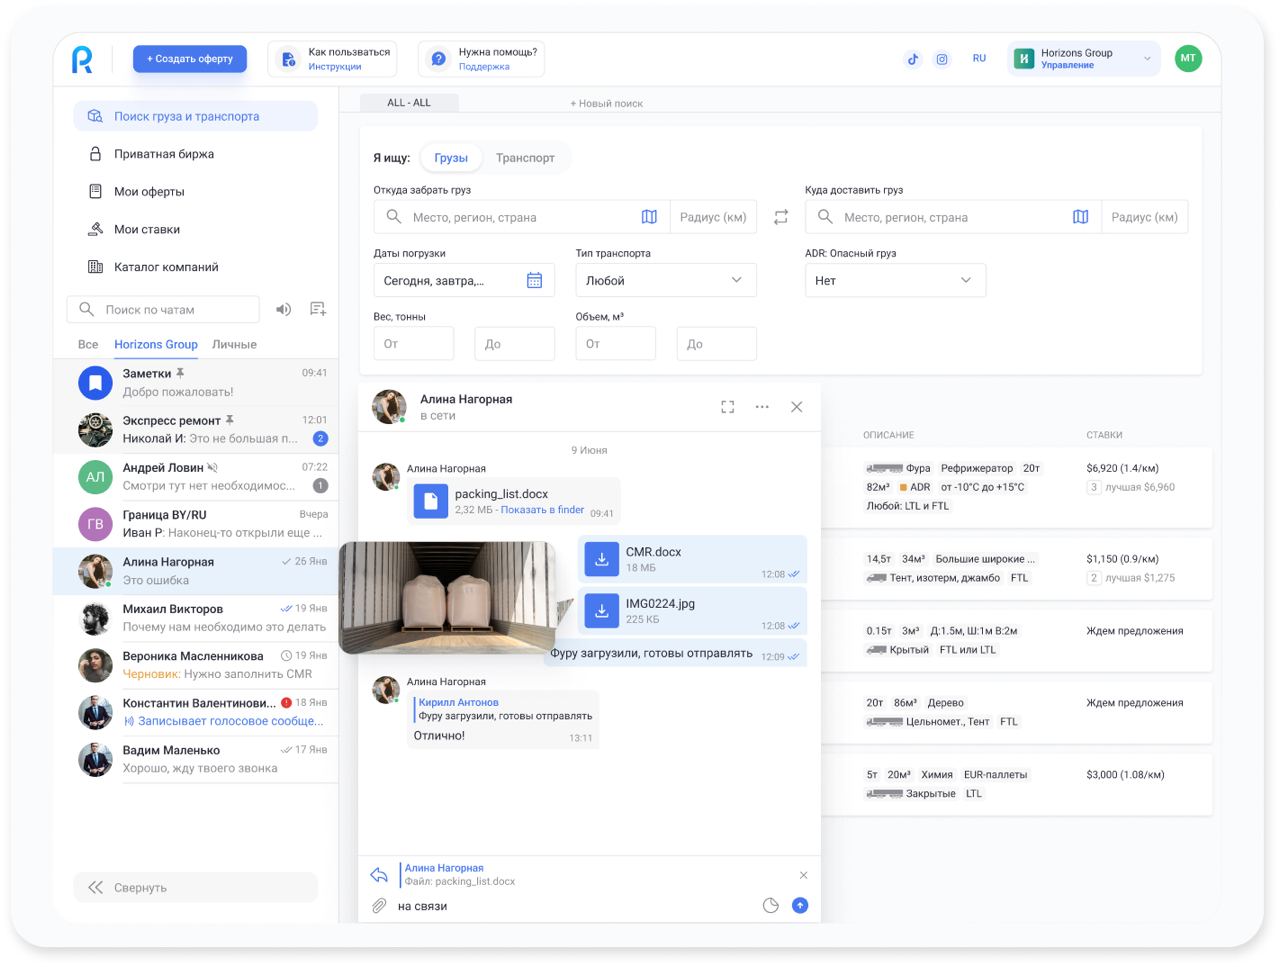Viewport: 1280px width, 967px height.
Task: Mute chat sounds speaker icon
Action: (284, 309)
